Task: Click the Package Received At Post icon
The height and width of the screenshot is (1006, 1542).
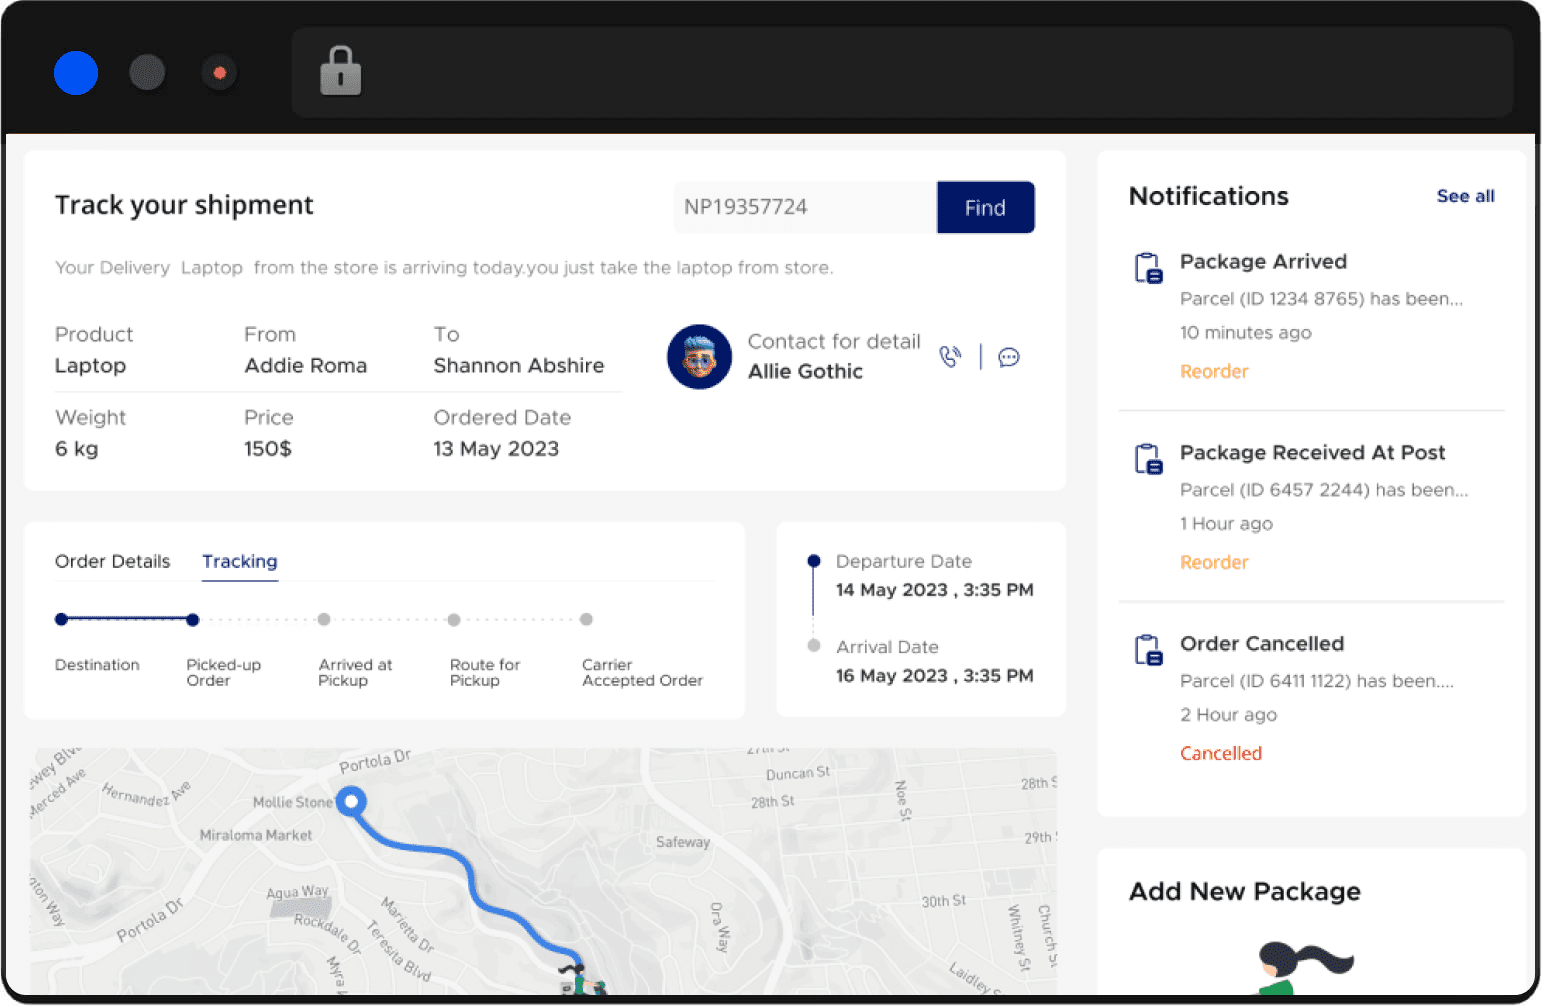Action: [x=1148, y=459]
